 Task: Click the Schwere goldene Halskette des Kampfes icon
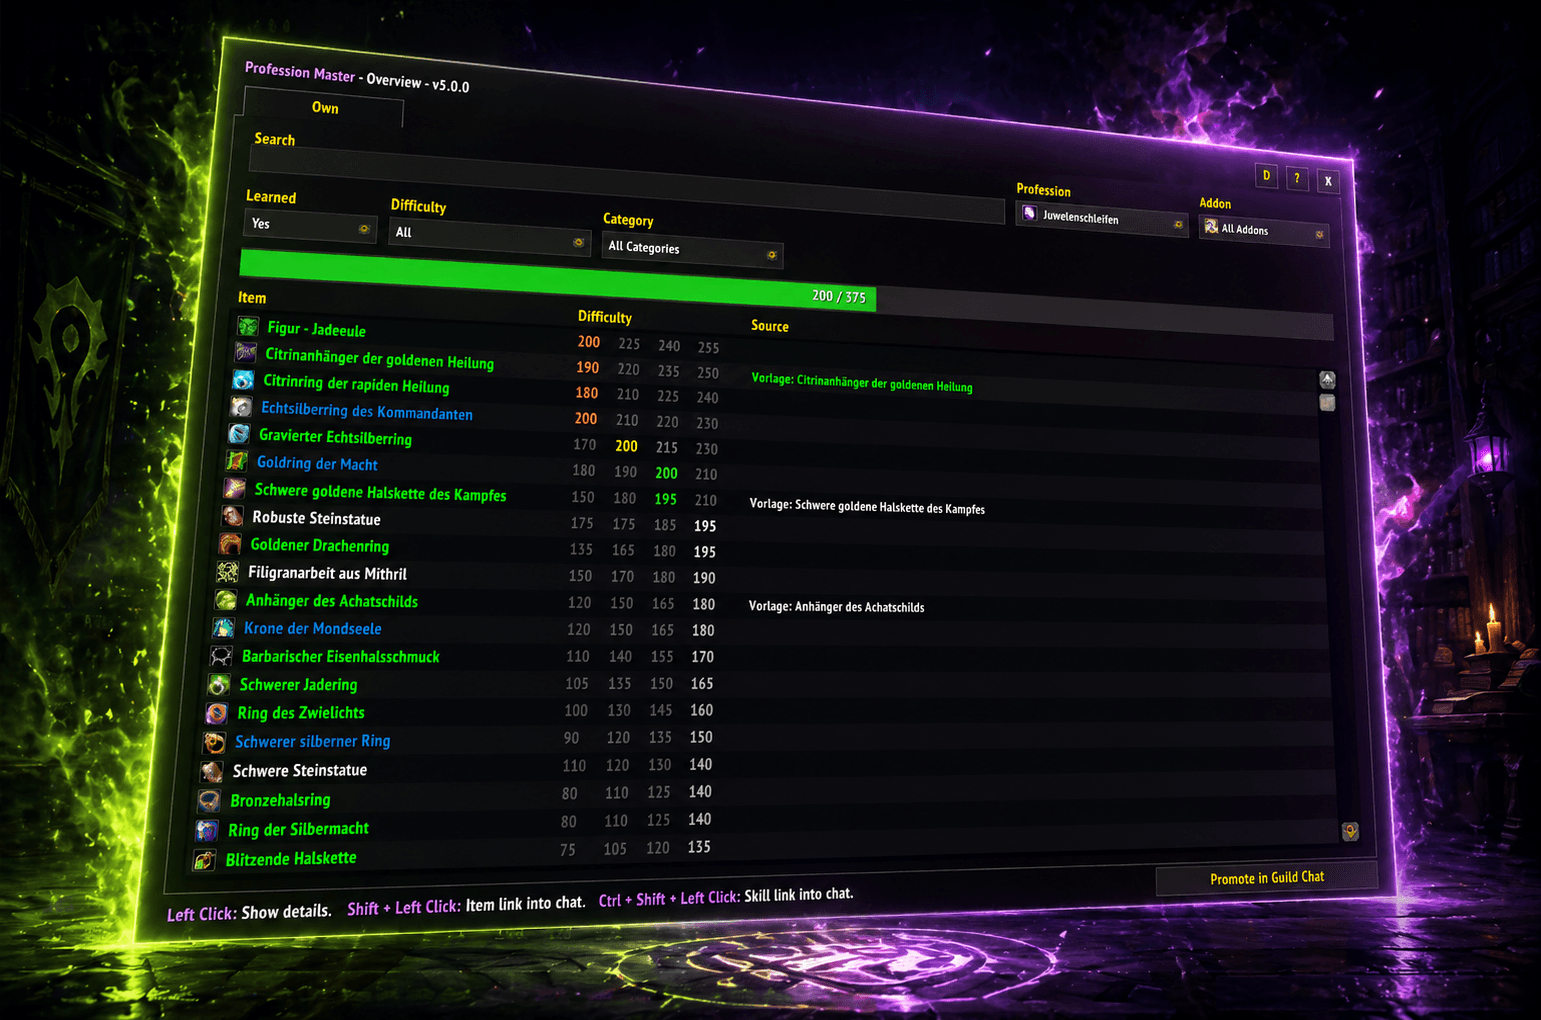pyautogui.click(x=235, y=488)
